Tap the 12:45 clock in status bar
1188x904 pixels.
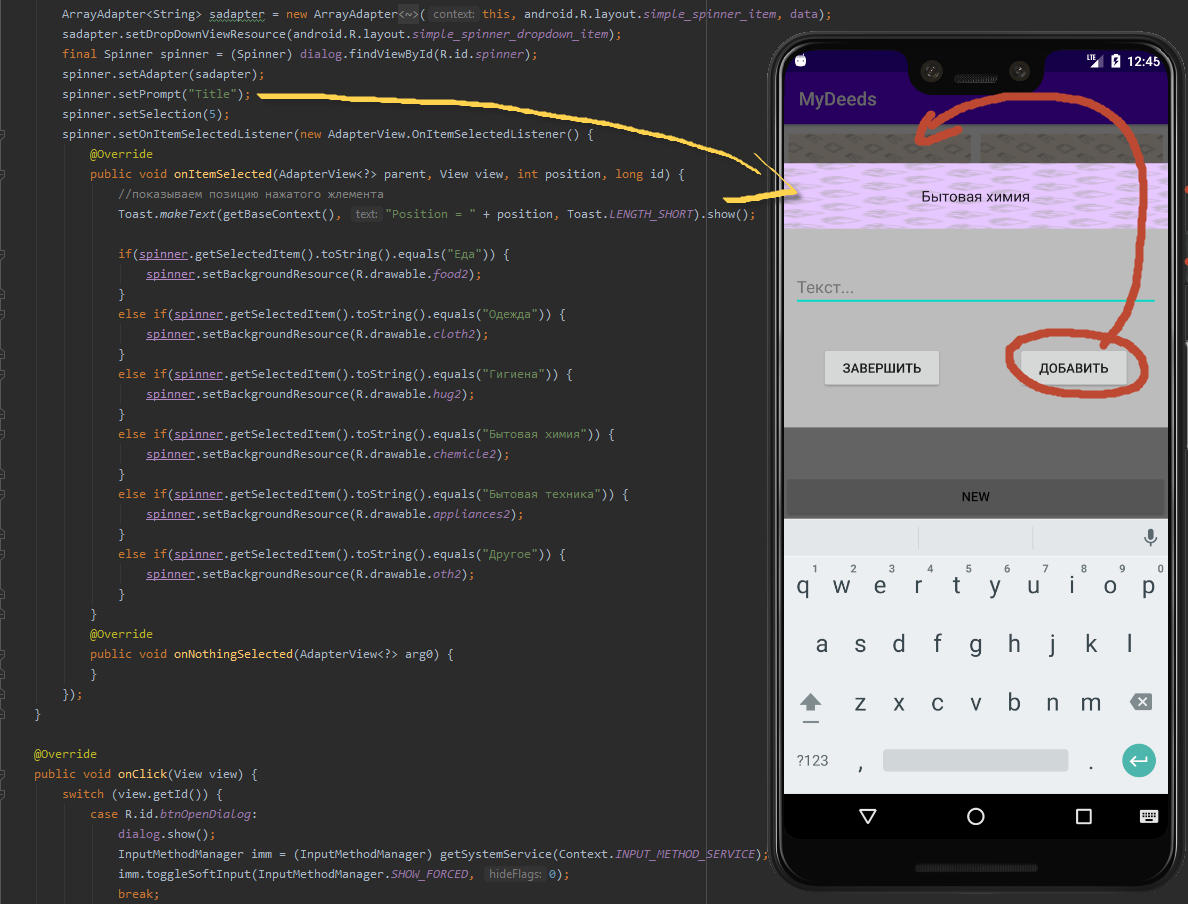tap(1143, 61)
